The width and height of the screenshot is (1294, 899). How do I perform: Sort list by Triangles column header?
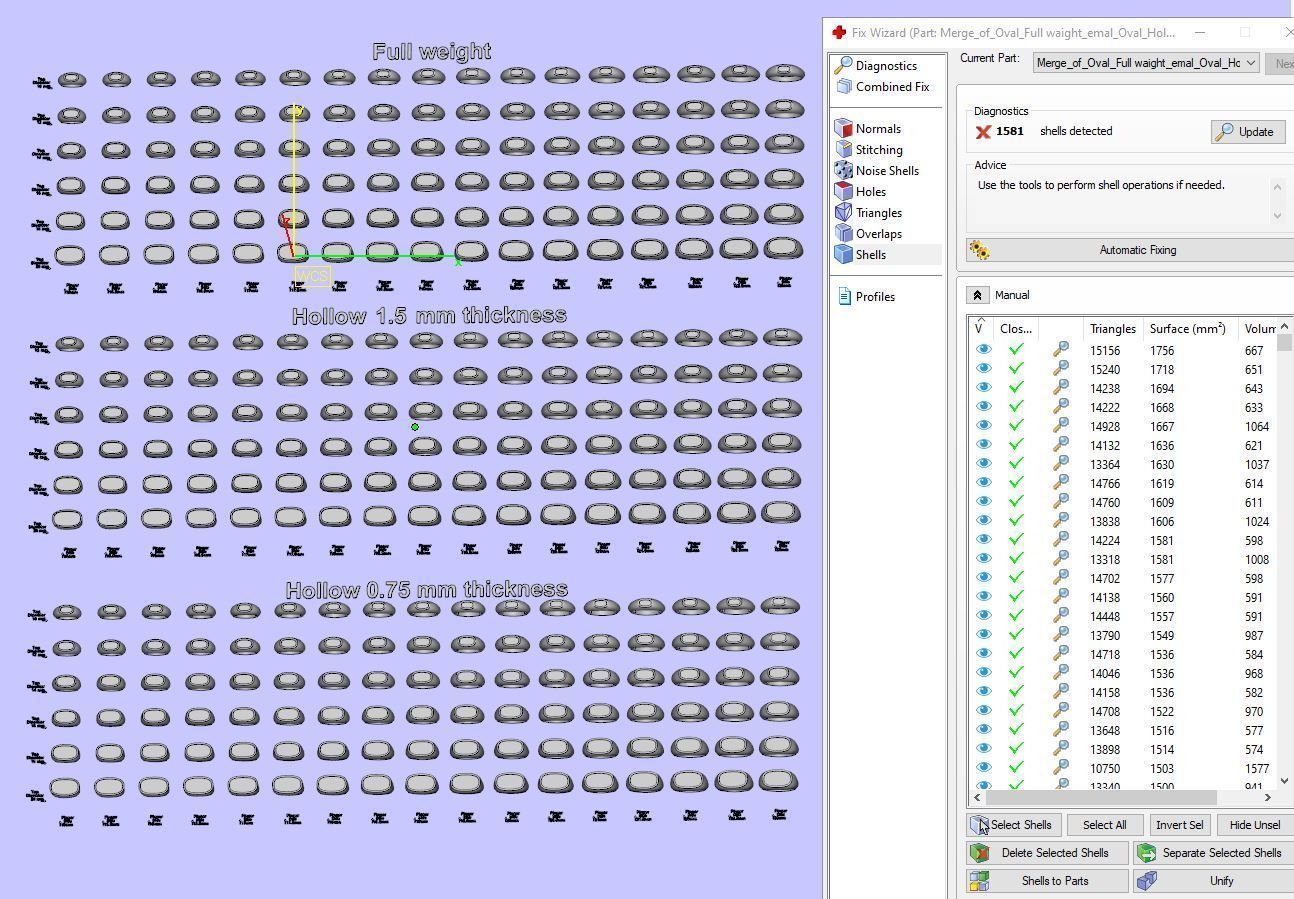[1112, 329]
